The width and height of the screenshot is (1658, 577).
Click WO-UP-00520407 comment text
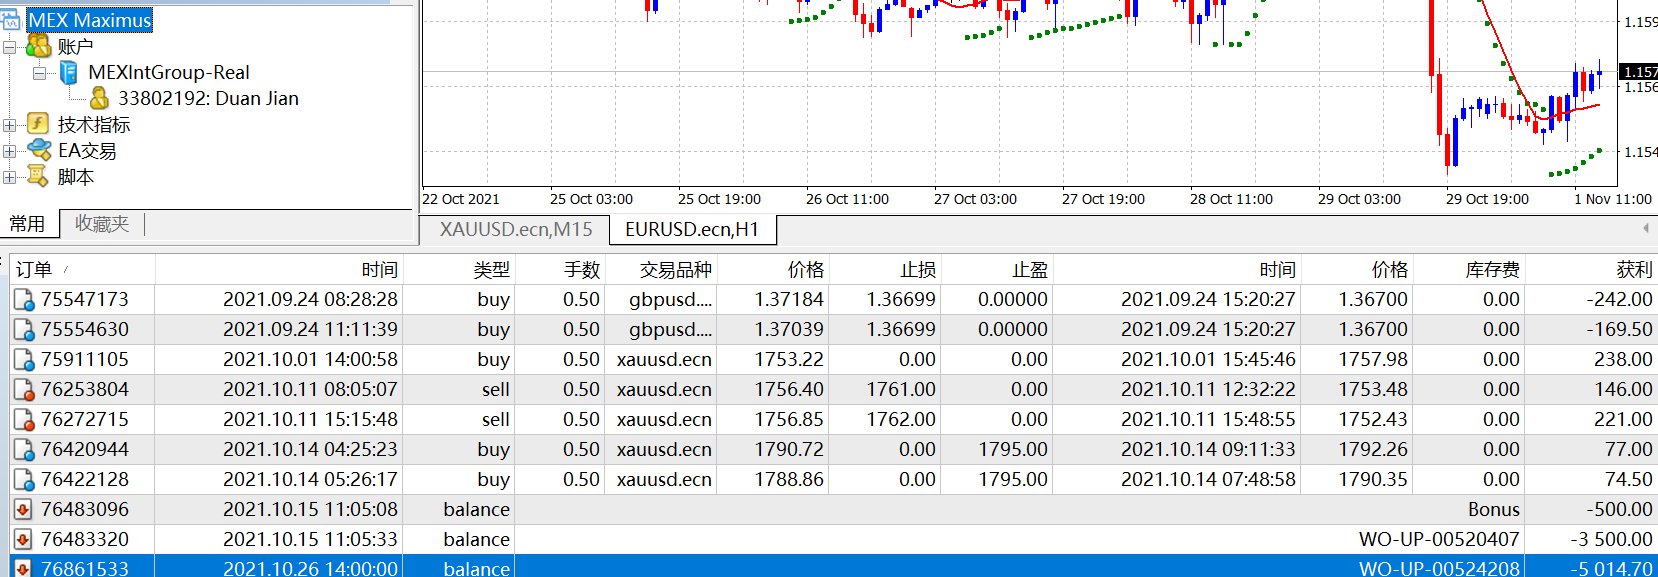point(1439,539)
